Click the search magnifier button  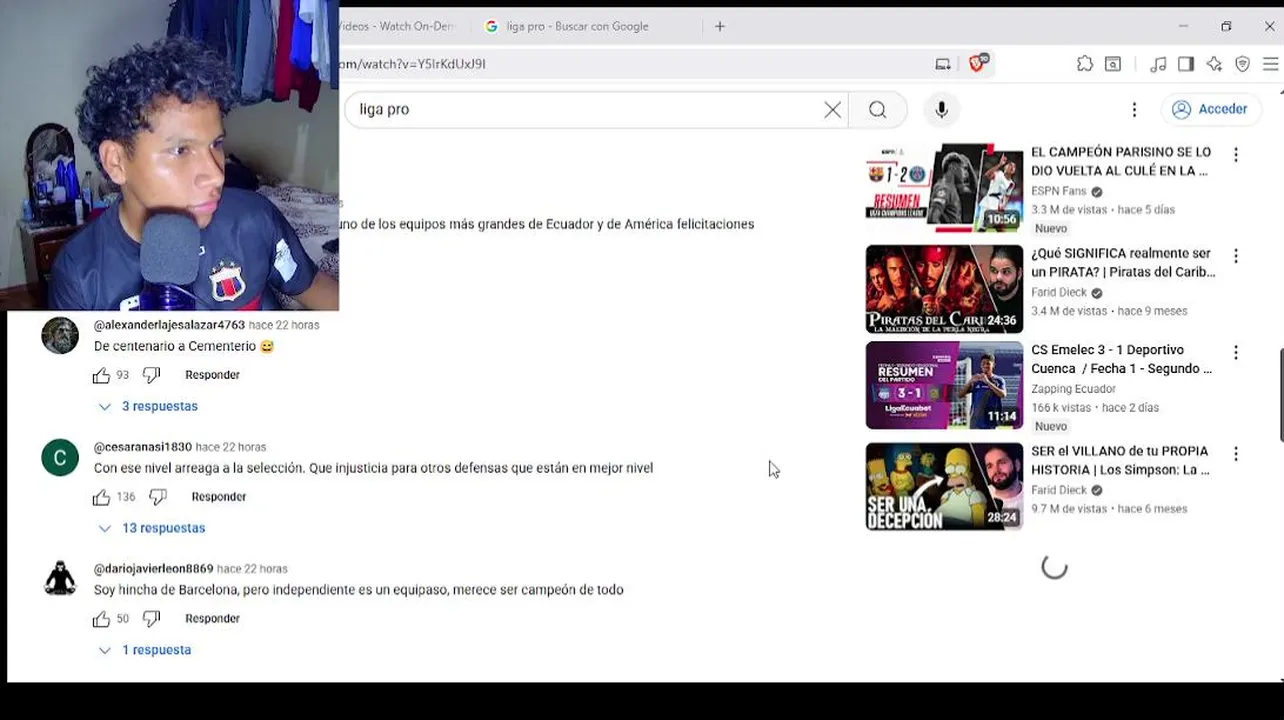tap(877, 110)
